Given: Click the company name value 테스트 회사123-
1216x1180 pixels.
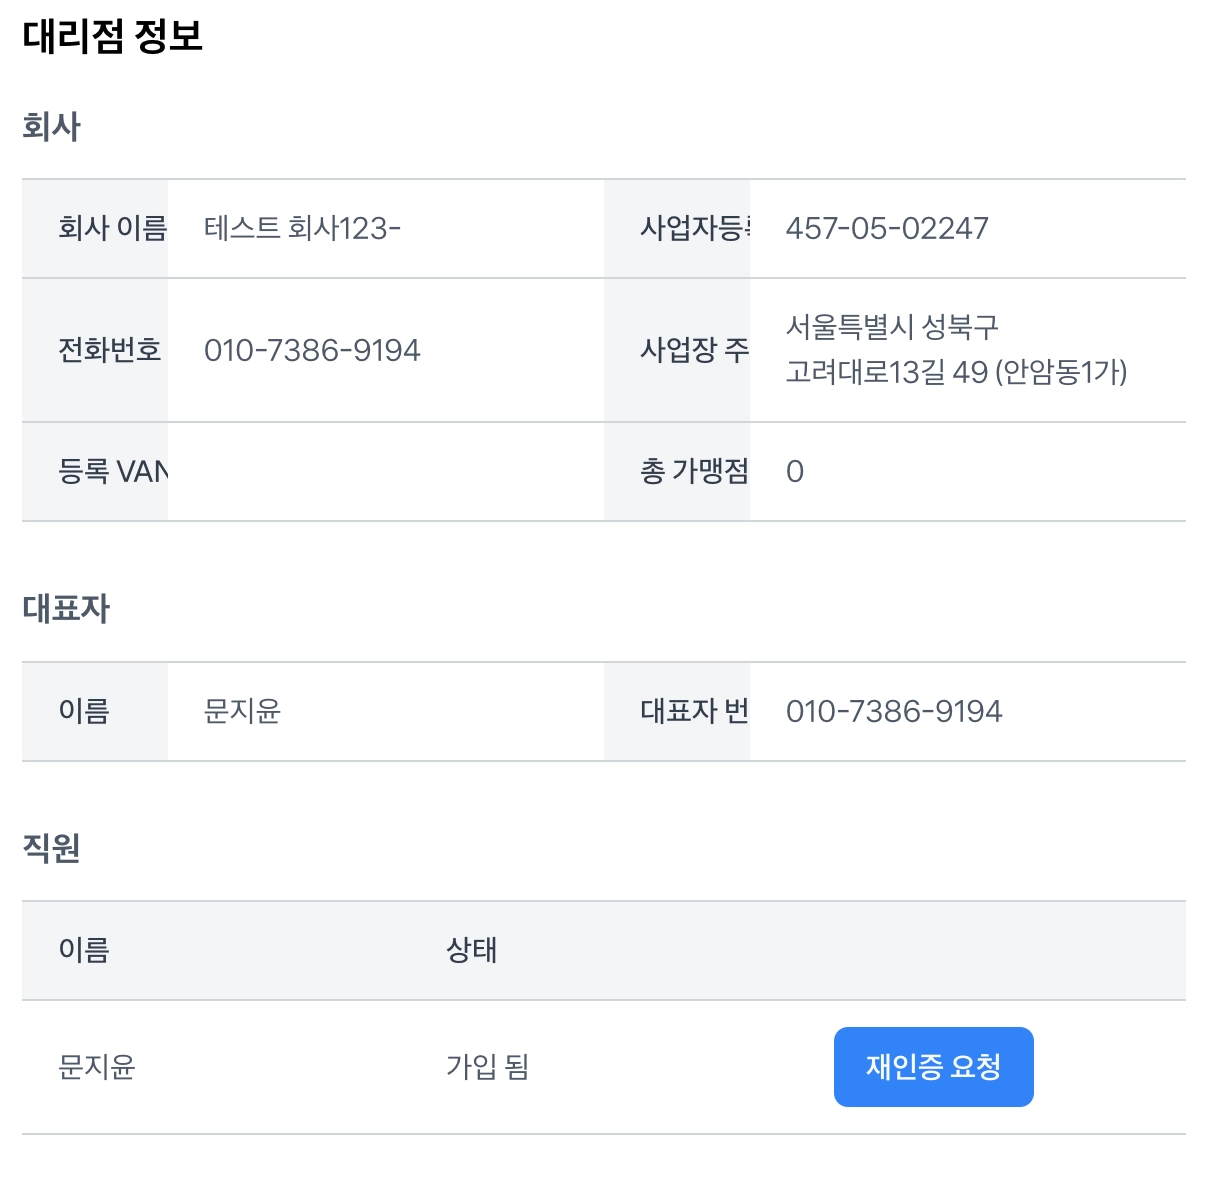Looking at the screenshot, I should click(x=302, y=229).
